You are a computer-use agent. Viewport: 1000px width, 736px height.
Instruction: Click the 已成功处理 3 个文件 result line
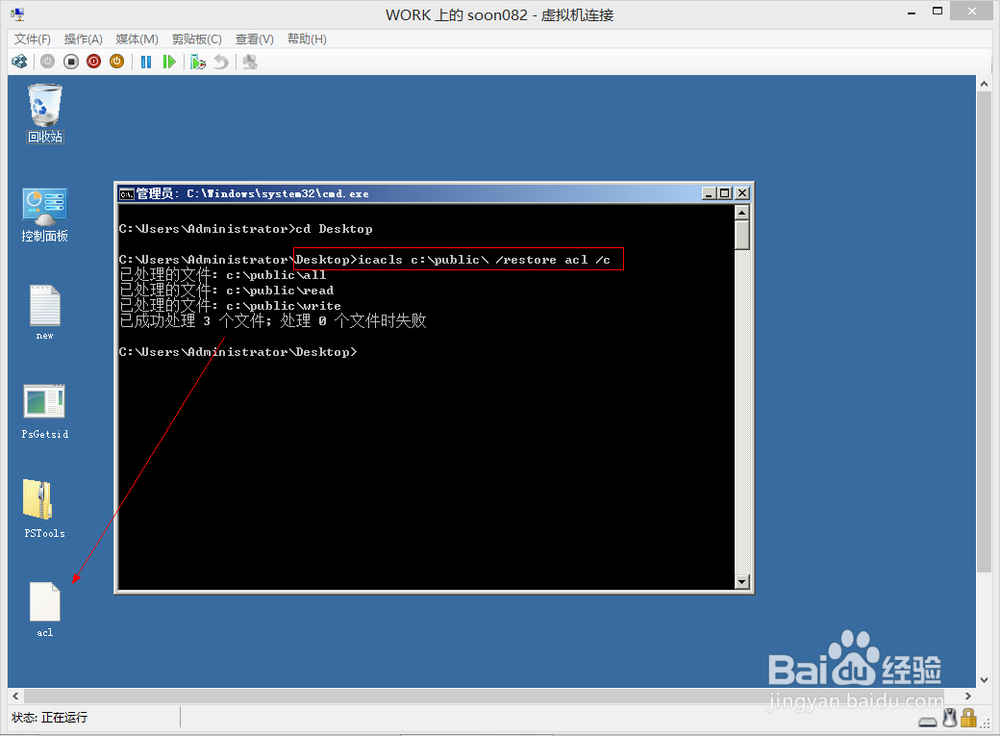point(272,321)
